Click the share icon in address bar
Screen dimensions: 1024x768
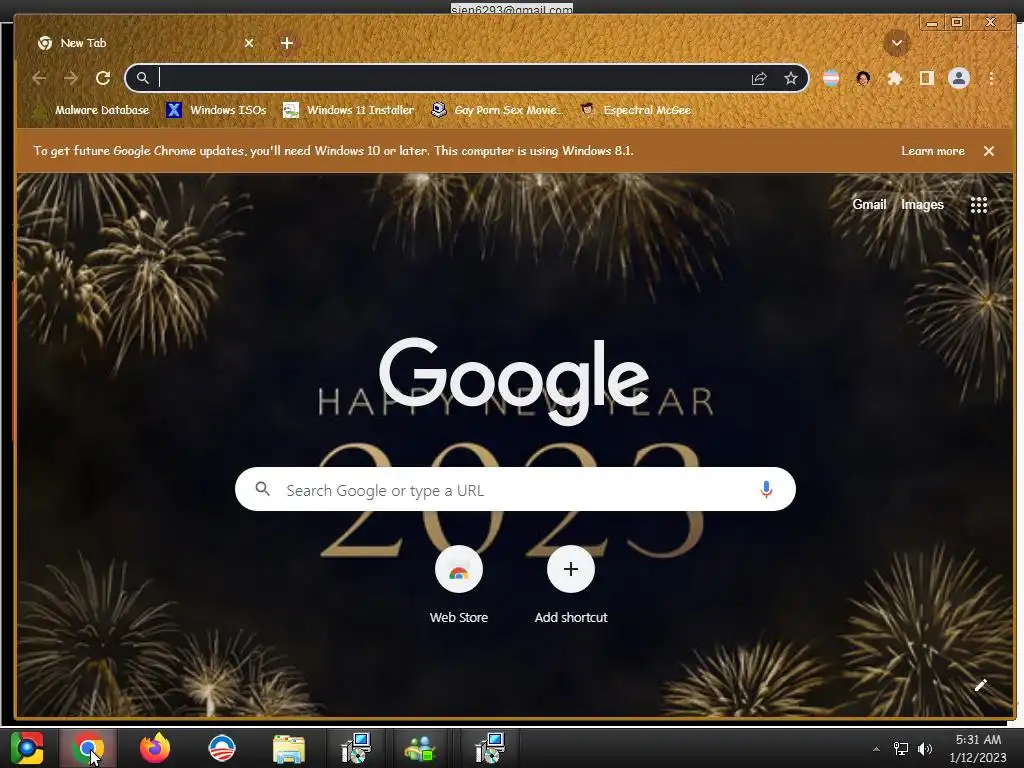[x=758, y=79]
